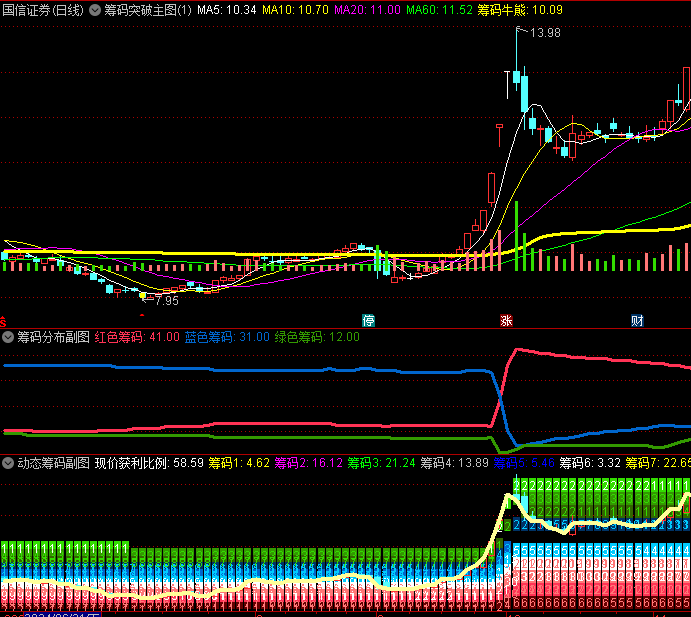The height and width of the screenshot is (617, 691).
Task: Click the 红色筹码: 41.00 label
Action: [137, 338]
